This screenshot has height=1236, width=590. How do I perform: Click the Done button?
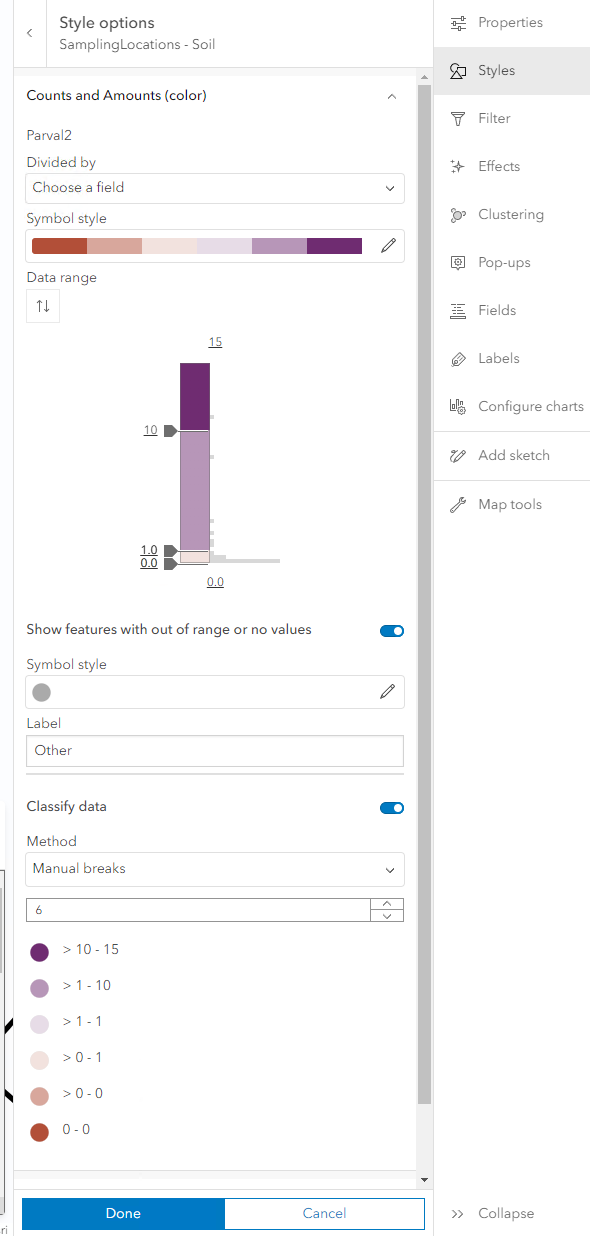(122, 1213)
